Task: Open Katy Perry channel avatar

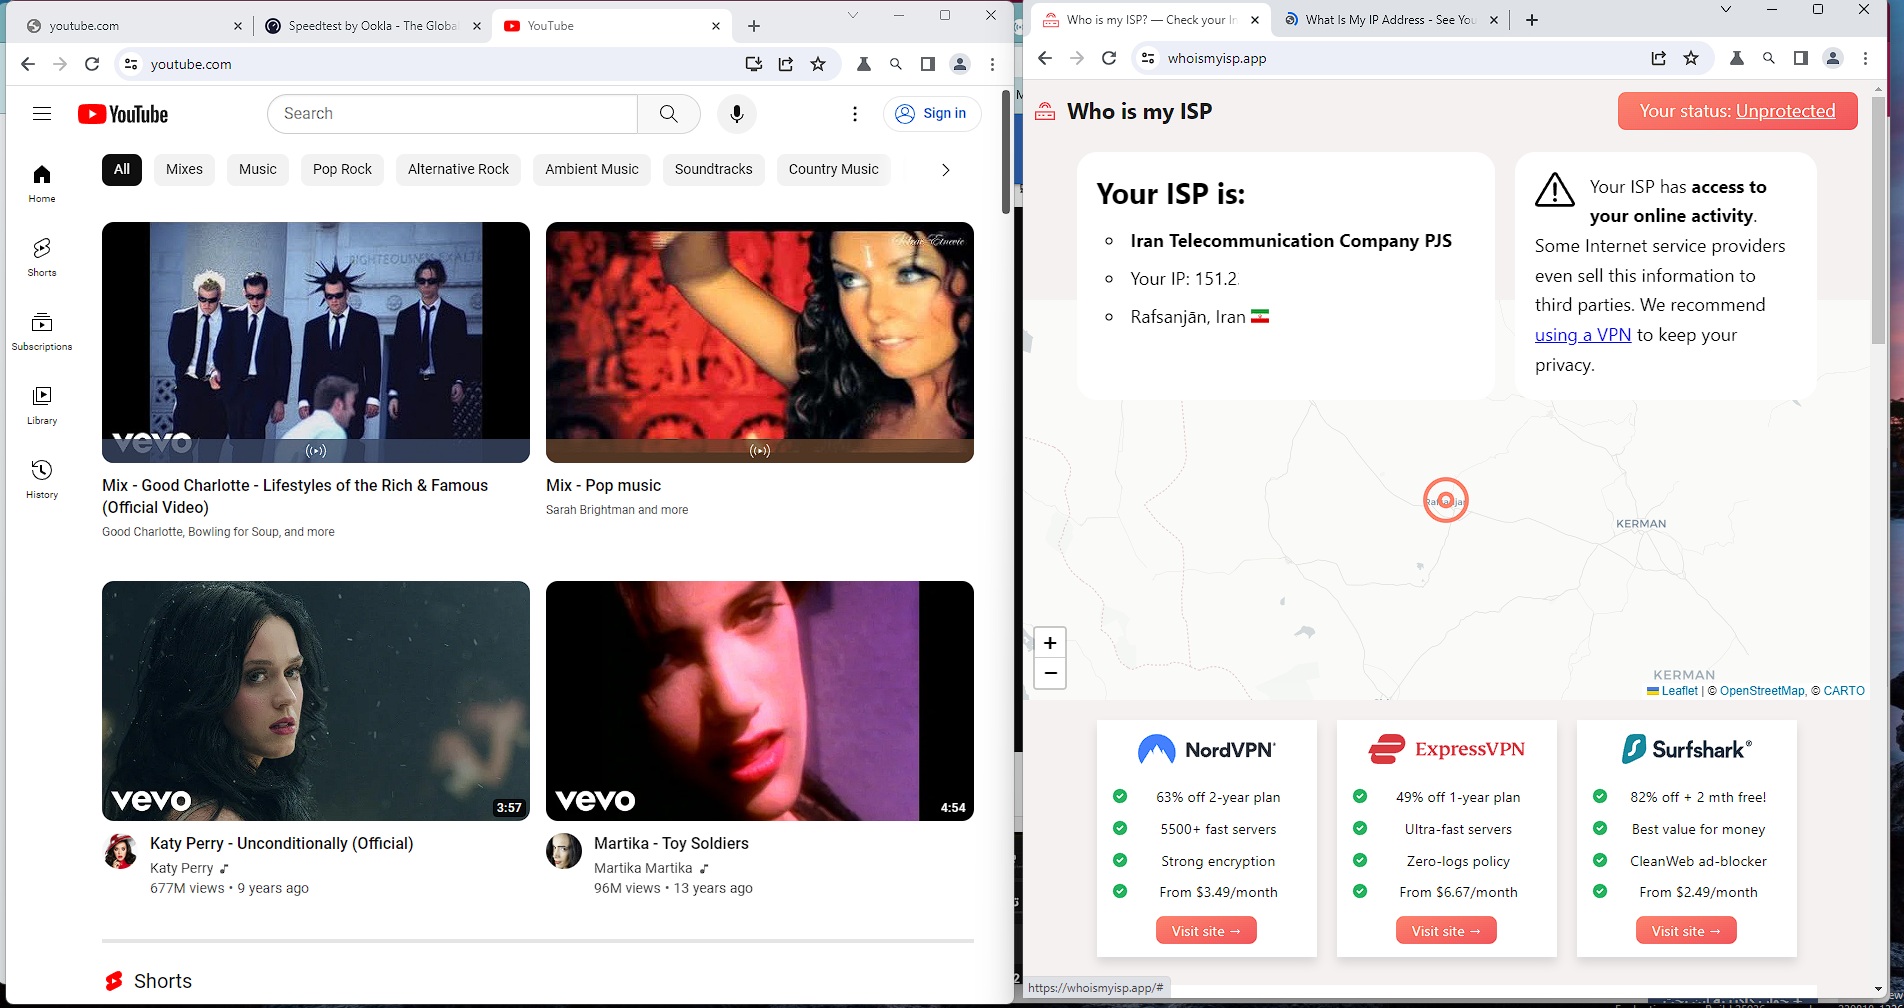Action: coord(120,851)
